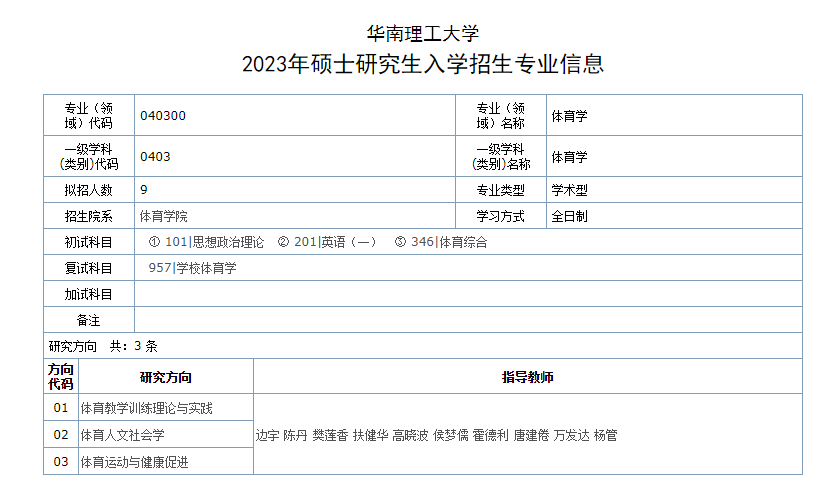Click the 招生院系 label

pyautogui.click(x=89, y=216)
